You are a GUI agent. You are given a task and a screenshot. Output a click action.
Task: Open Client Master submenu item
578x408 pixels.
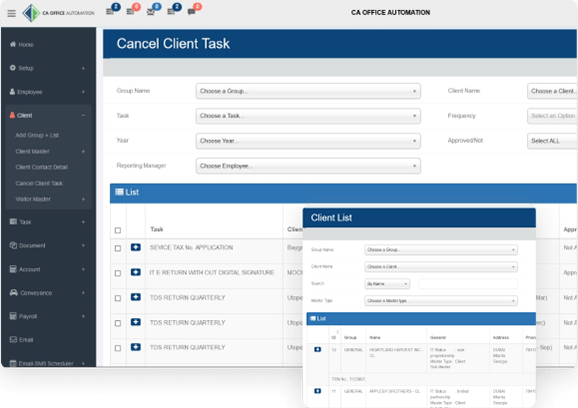coord(32,151)
